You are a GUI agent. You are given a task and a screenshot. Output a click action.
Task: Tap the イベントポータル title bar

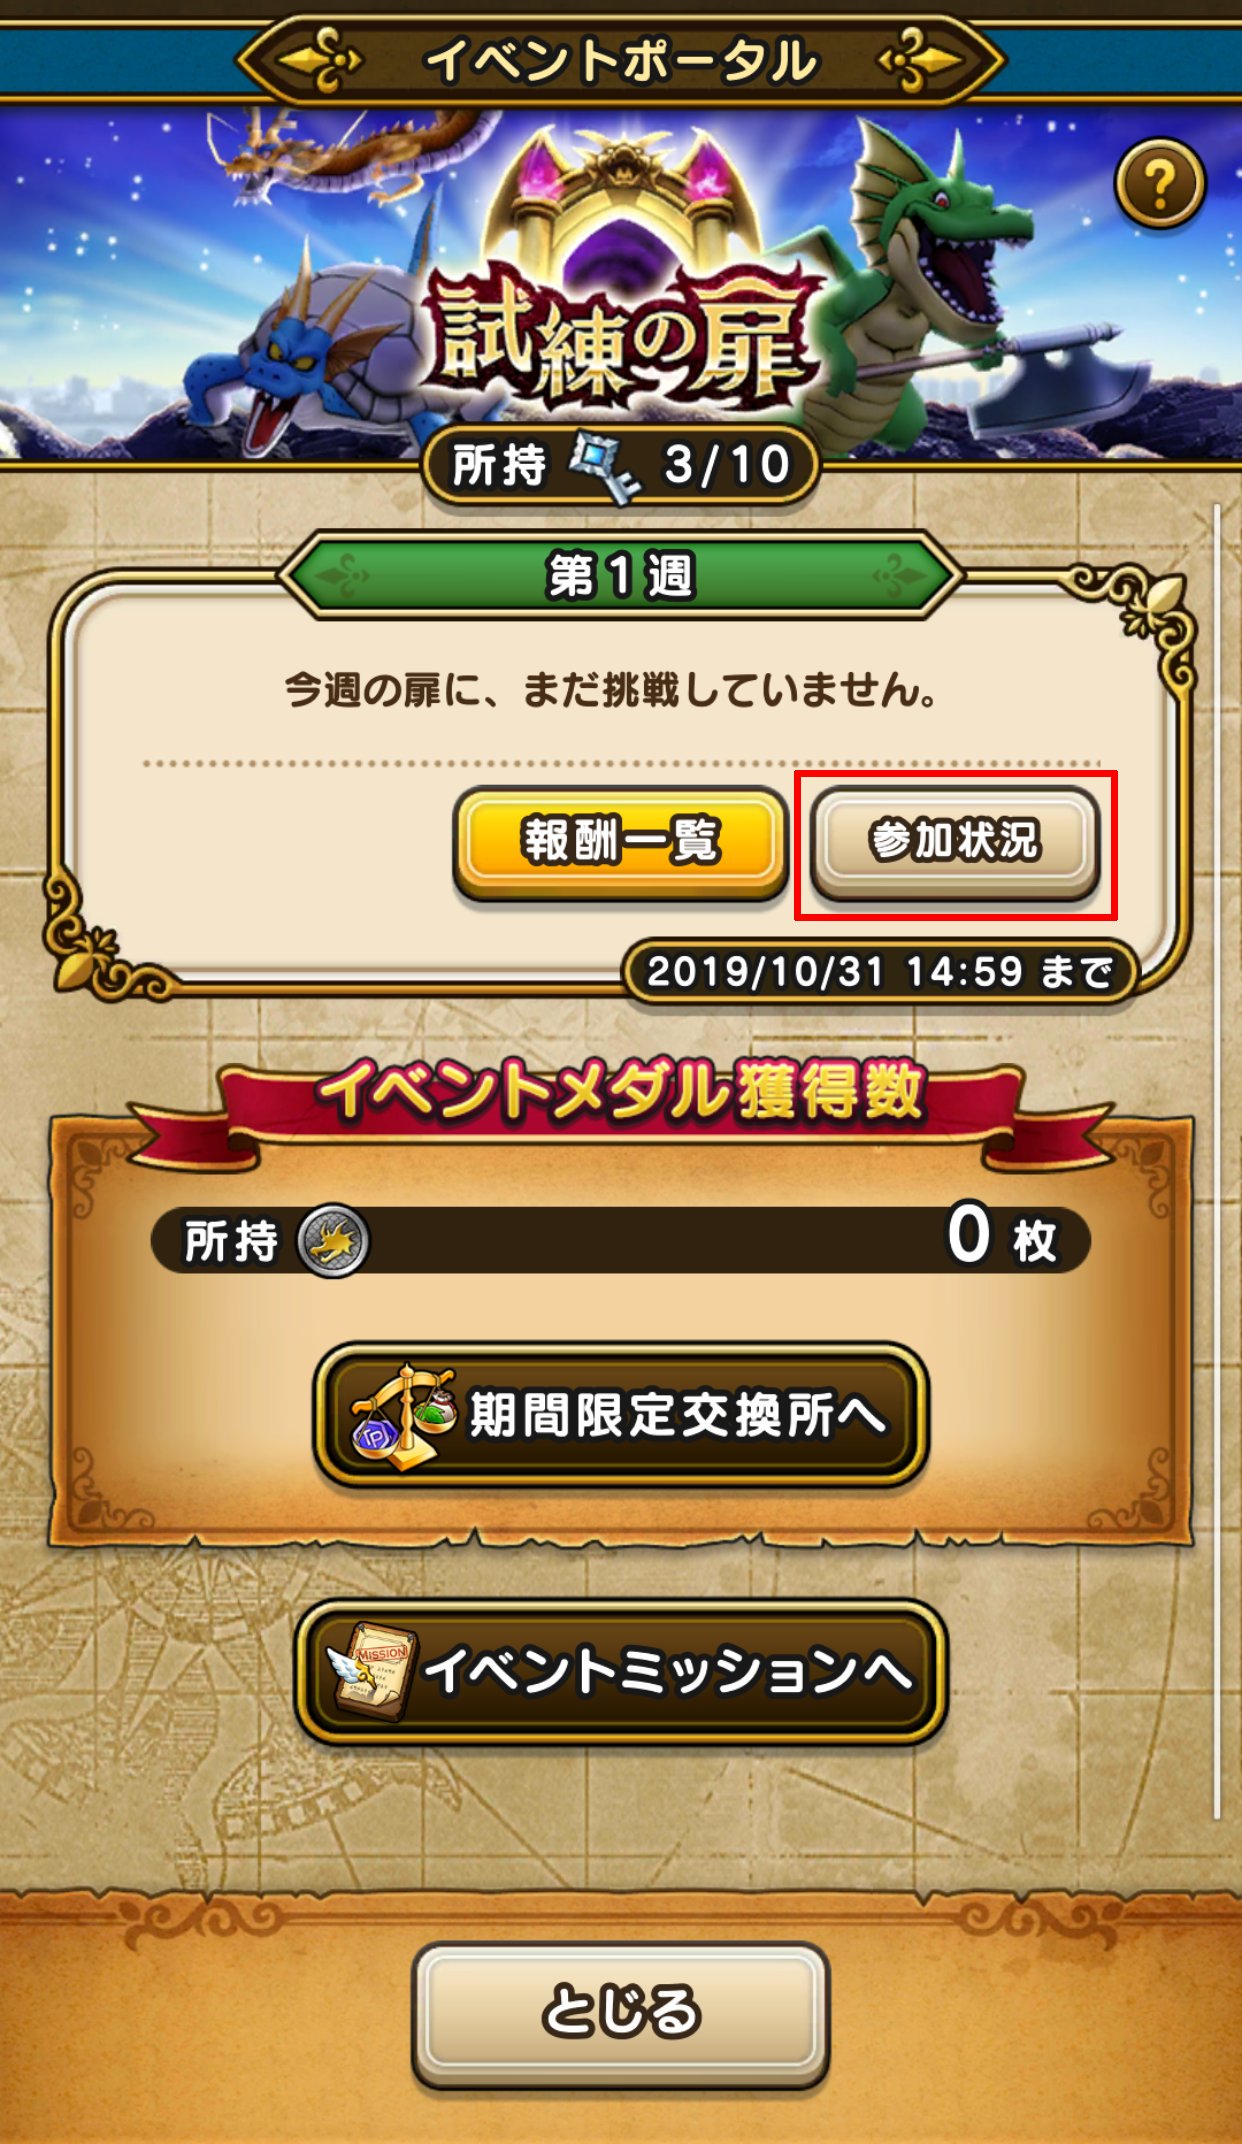620,60
